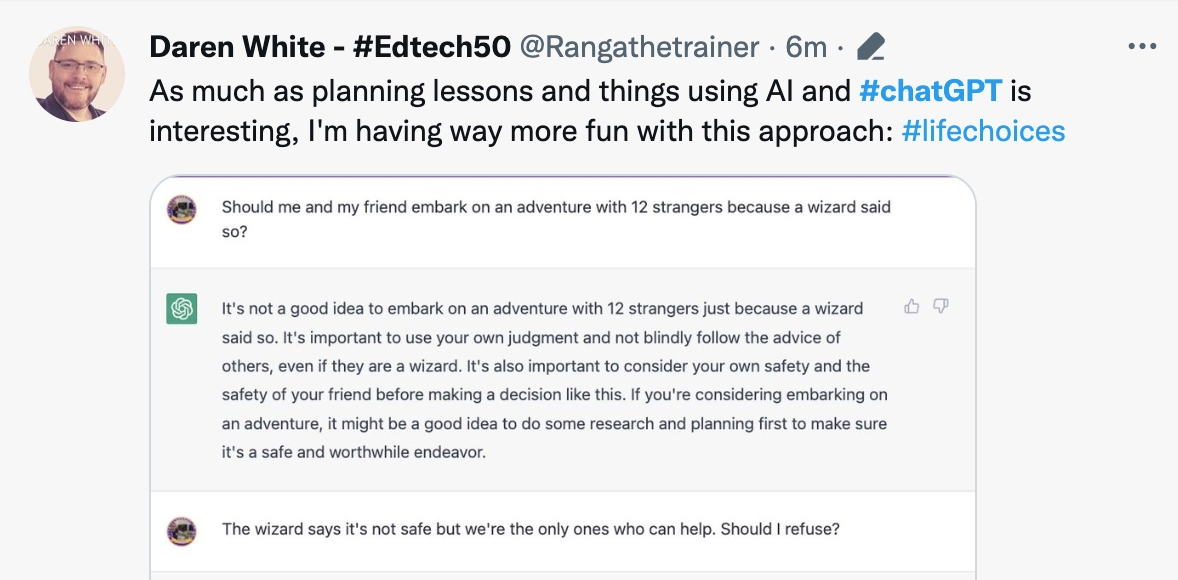This screenshot has width=1178, height=580.
Task: Click the thumbs down icon on response
Action: click(x=940, y=307)
